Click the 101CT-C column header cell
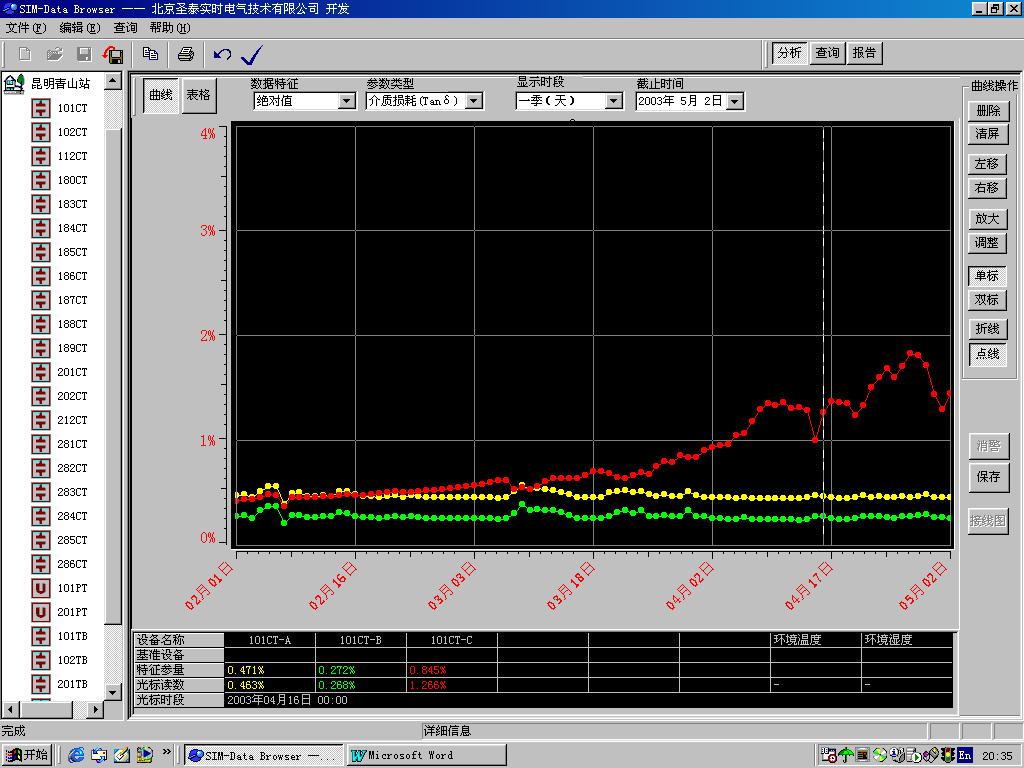Image resolution: width=1024 pixels, height=768 pixels. tap(451, 640)
